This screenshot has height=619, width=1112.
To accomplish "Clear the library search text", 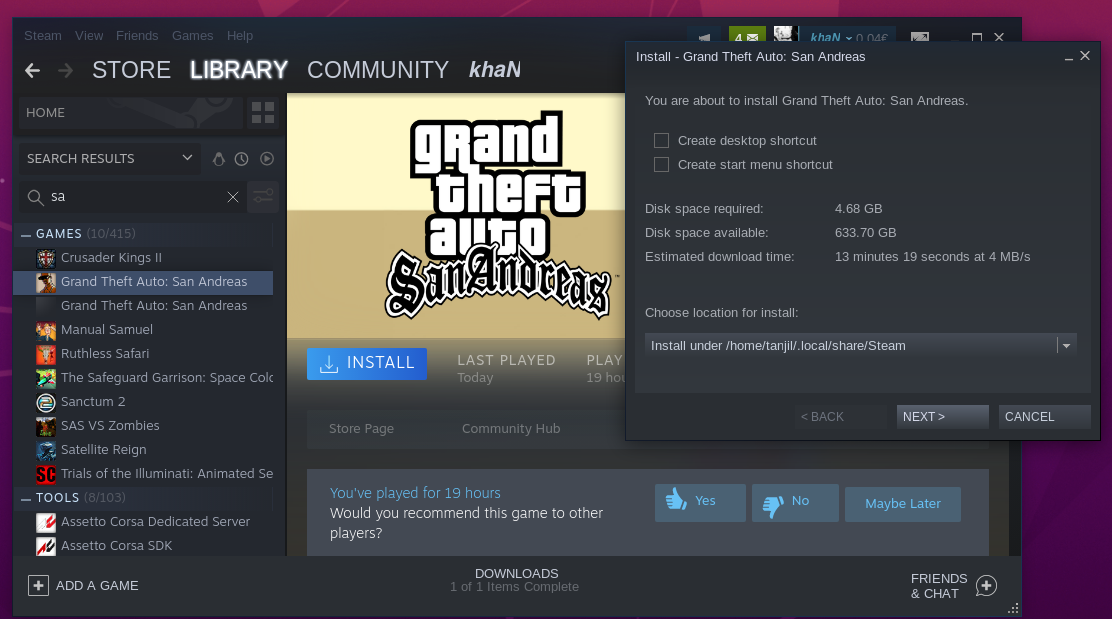I will click(x=233, y=197).
